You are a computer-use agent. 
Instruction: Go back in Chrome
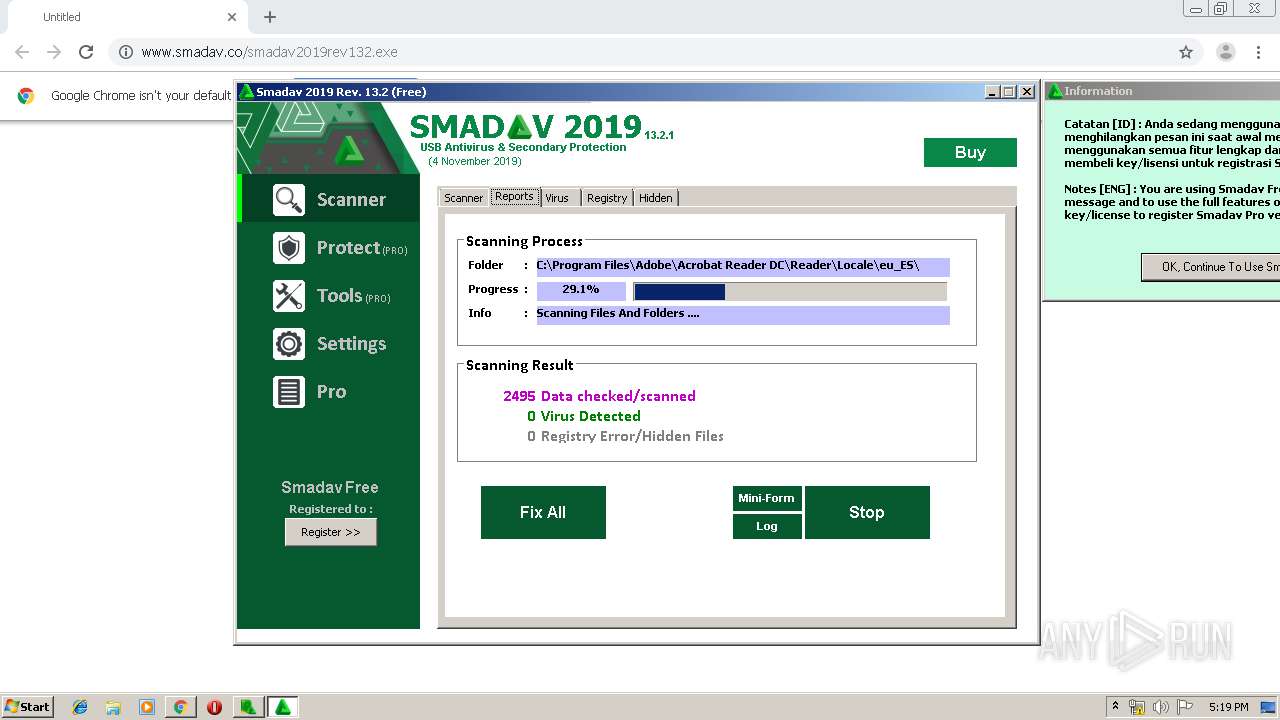pyautogui.click(x=22, y=52)
